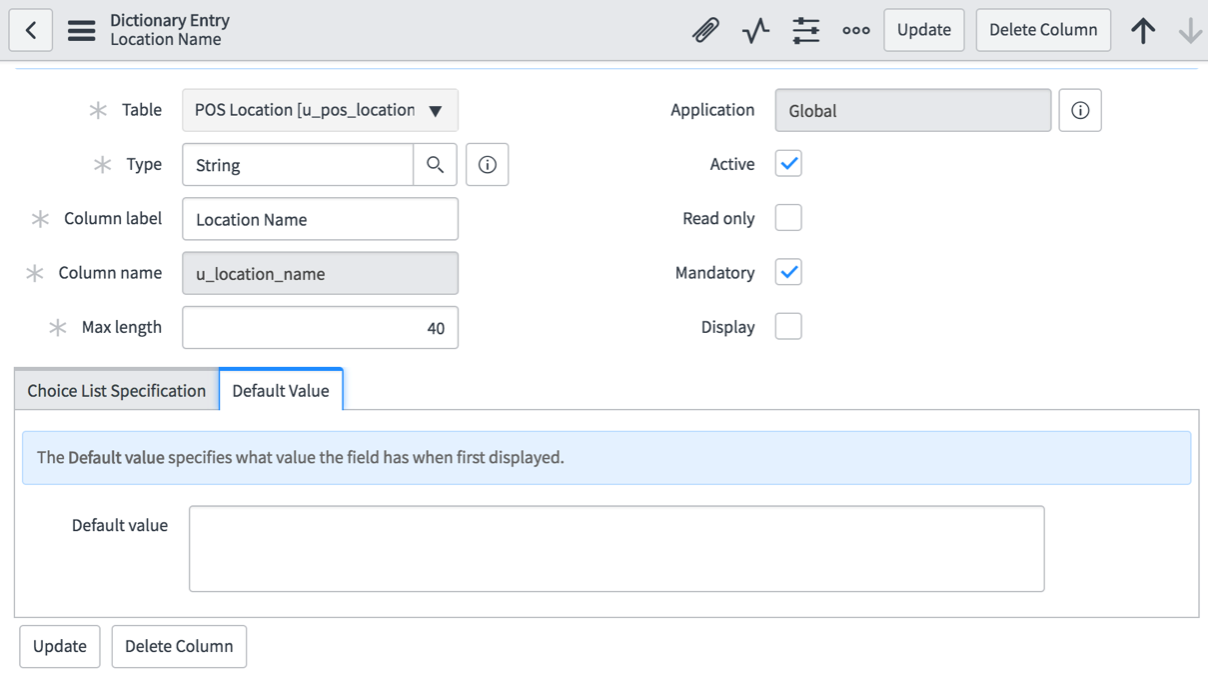This screenshot has height=678, width=1208.
Task: Open the hamburger context menu icon
Action: click(81, 30)
